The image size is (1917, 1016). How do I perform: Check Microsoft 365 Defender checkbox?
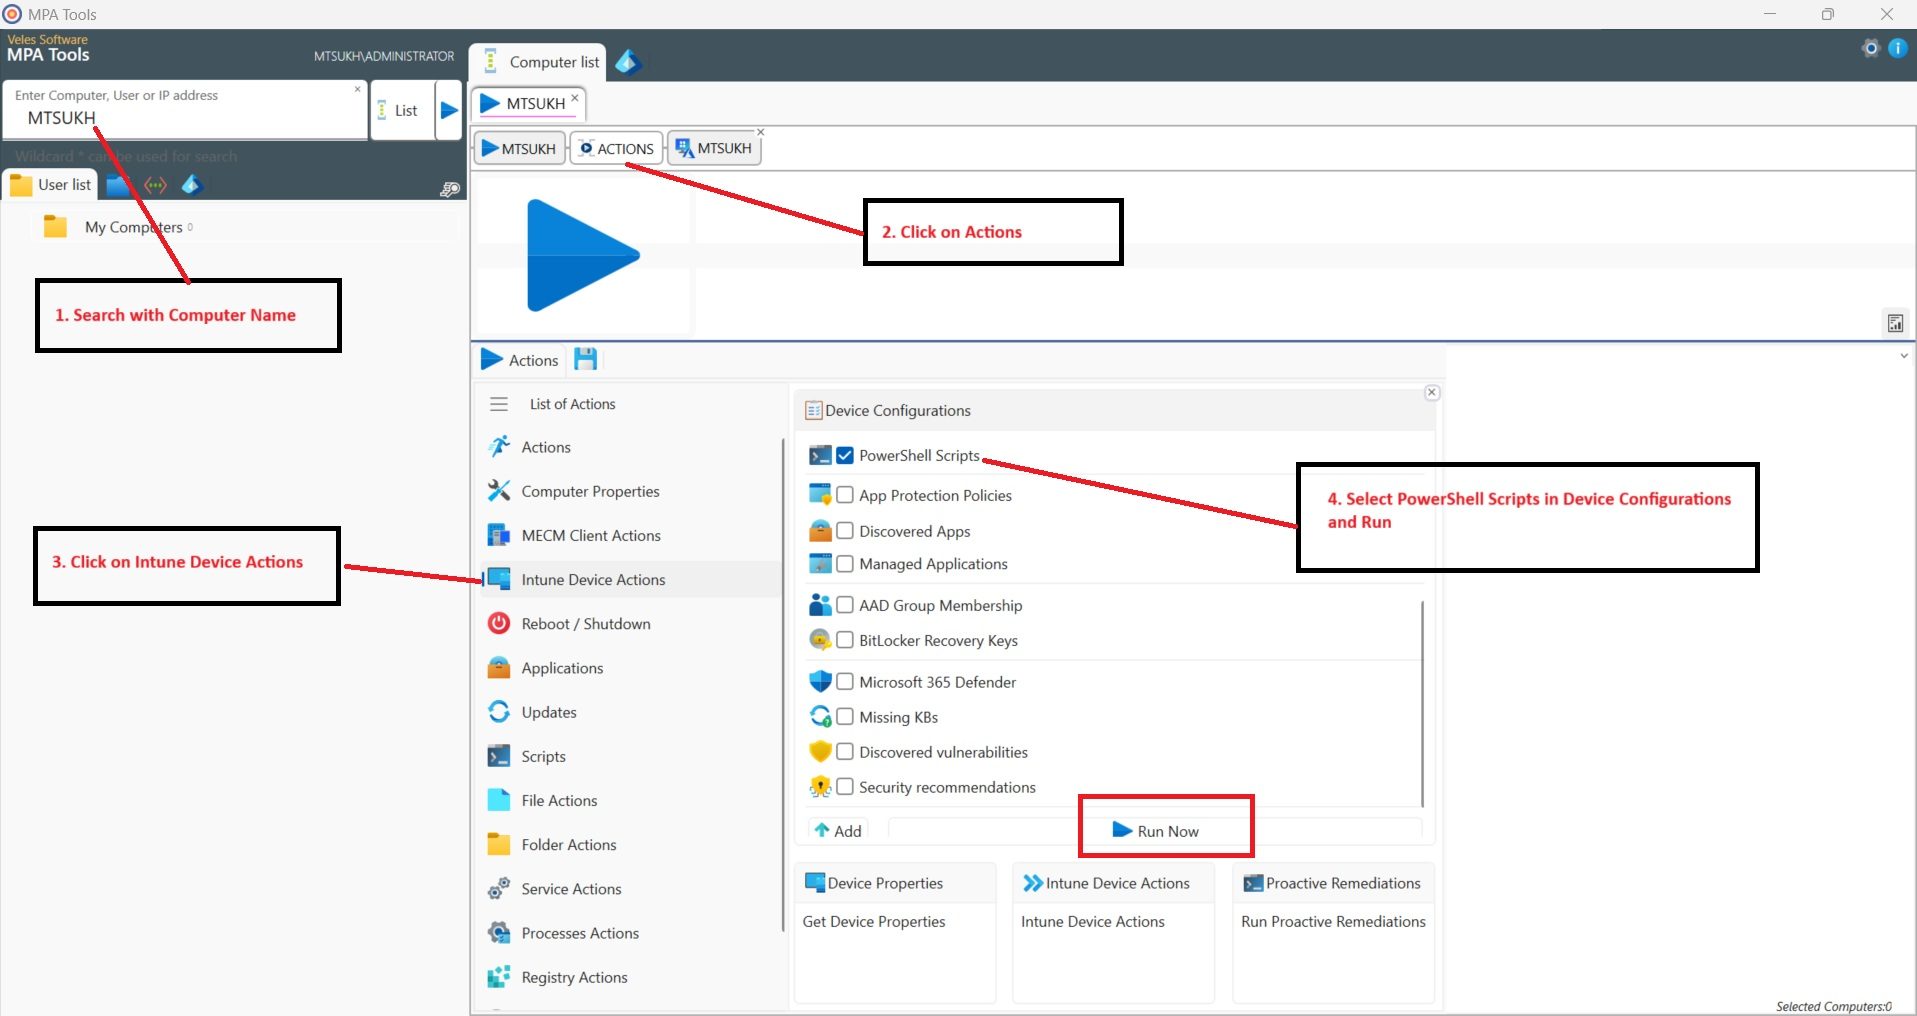point(845,682)
